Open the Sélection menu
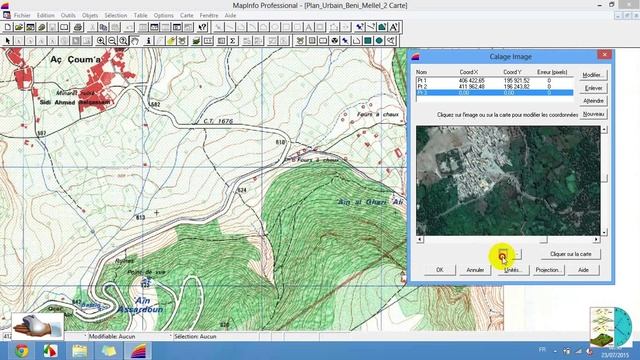This screenshot has width=640, height=360. click(x=116, y=16)
